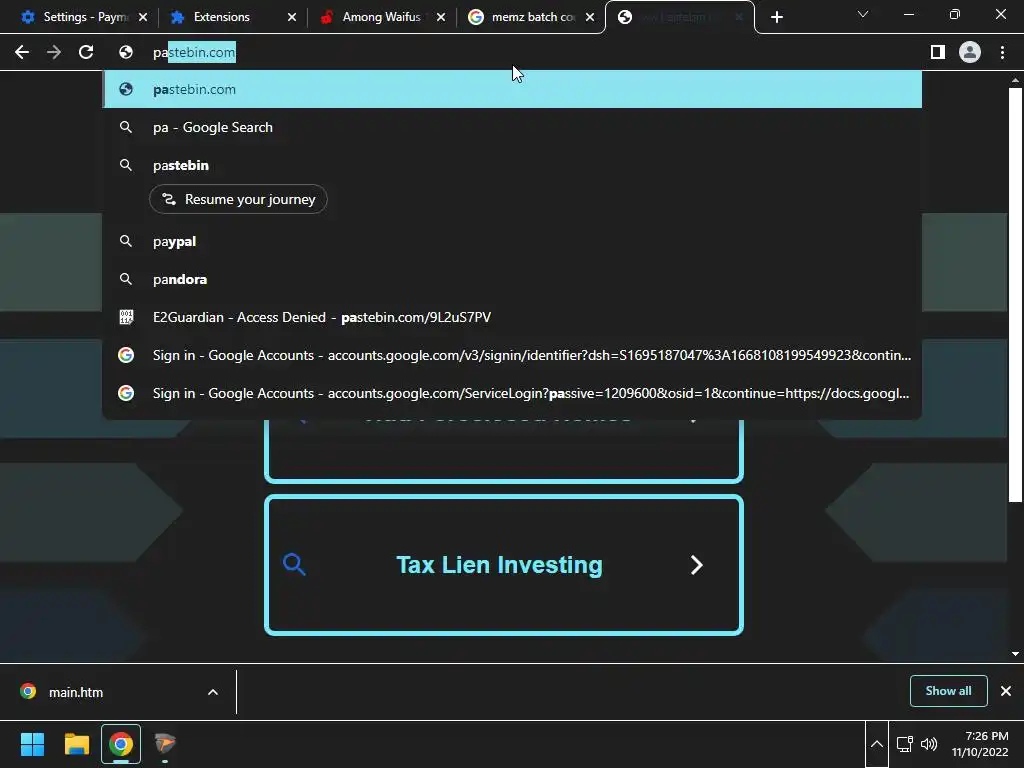Select the pastebin search suggestion
The width and height of the screenshot is (1024, 768).
tap(512, 165)
